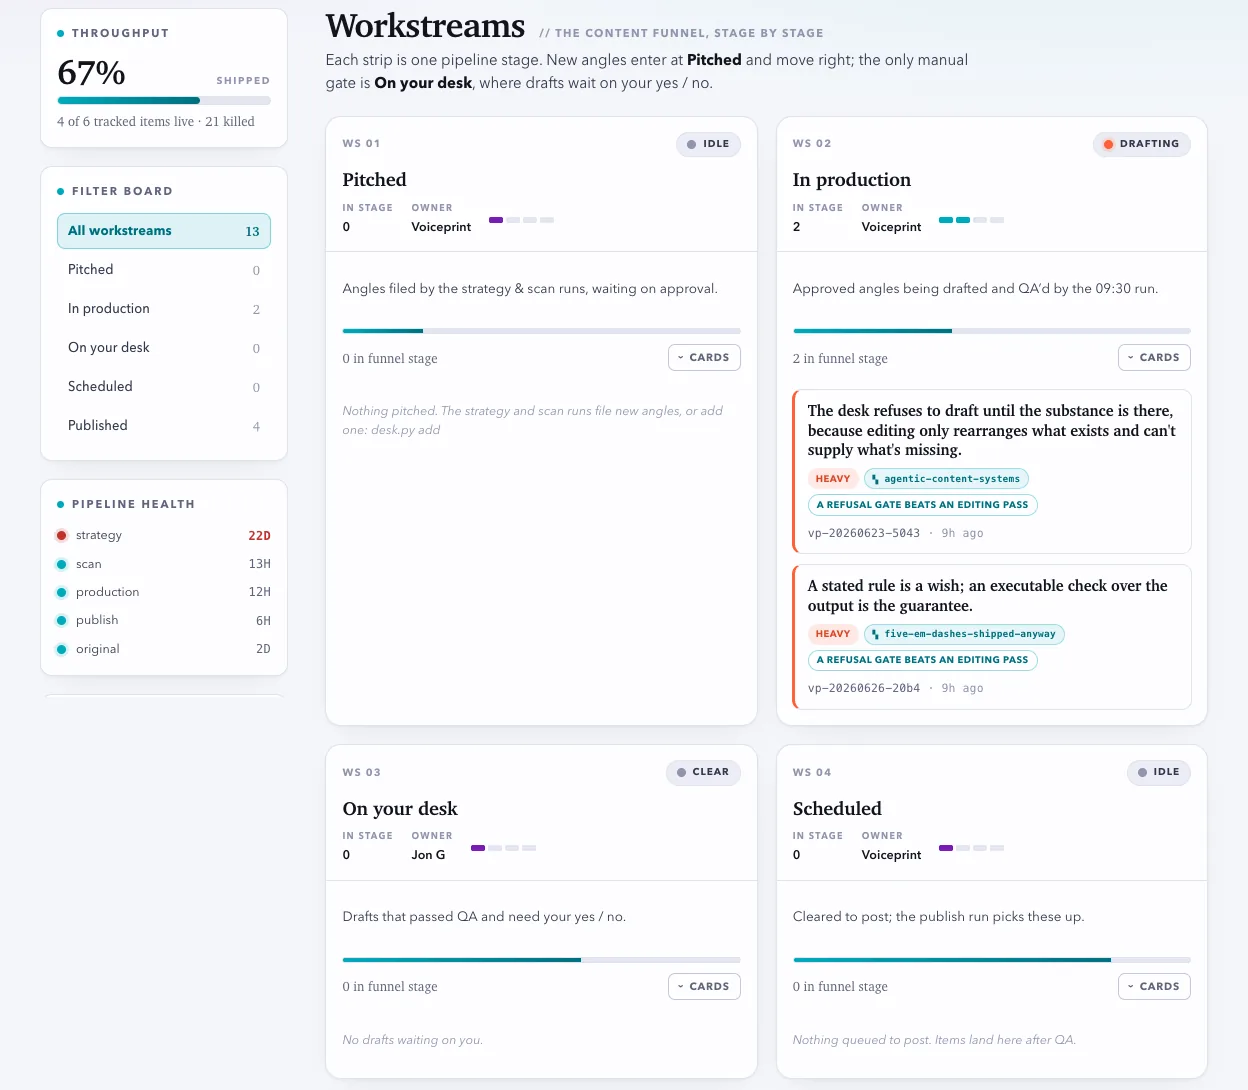Image resolution: width=1248 pixels, height=1090 pixels.
Task: Select the All workstreams filter
Action: (164, 231)
